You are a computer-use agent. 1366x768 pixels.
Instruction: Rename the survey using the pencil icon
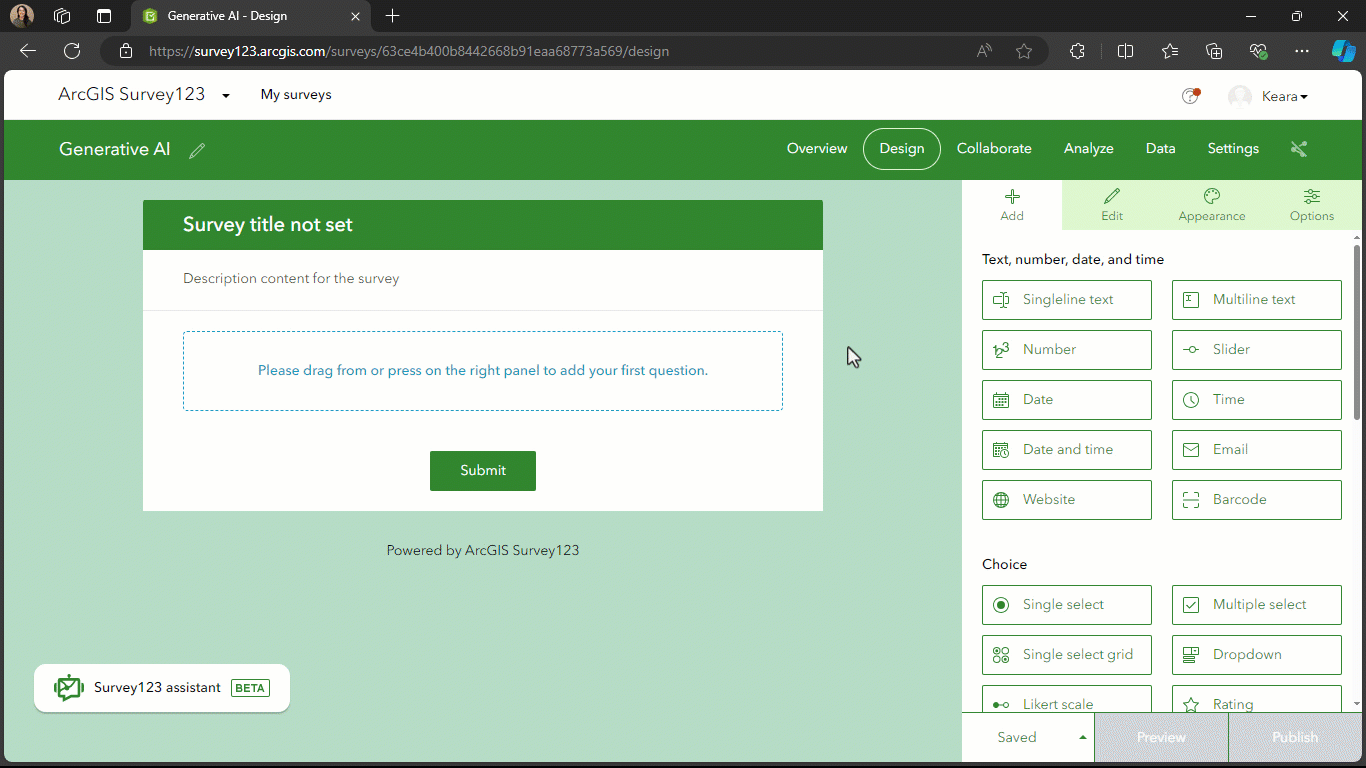coord(196,149)
